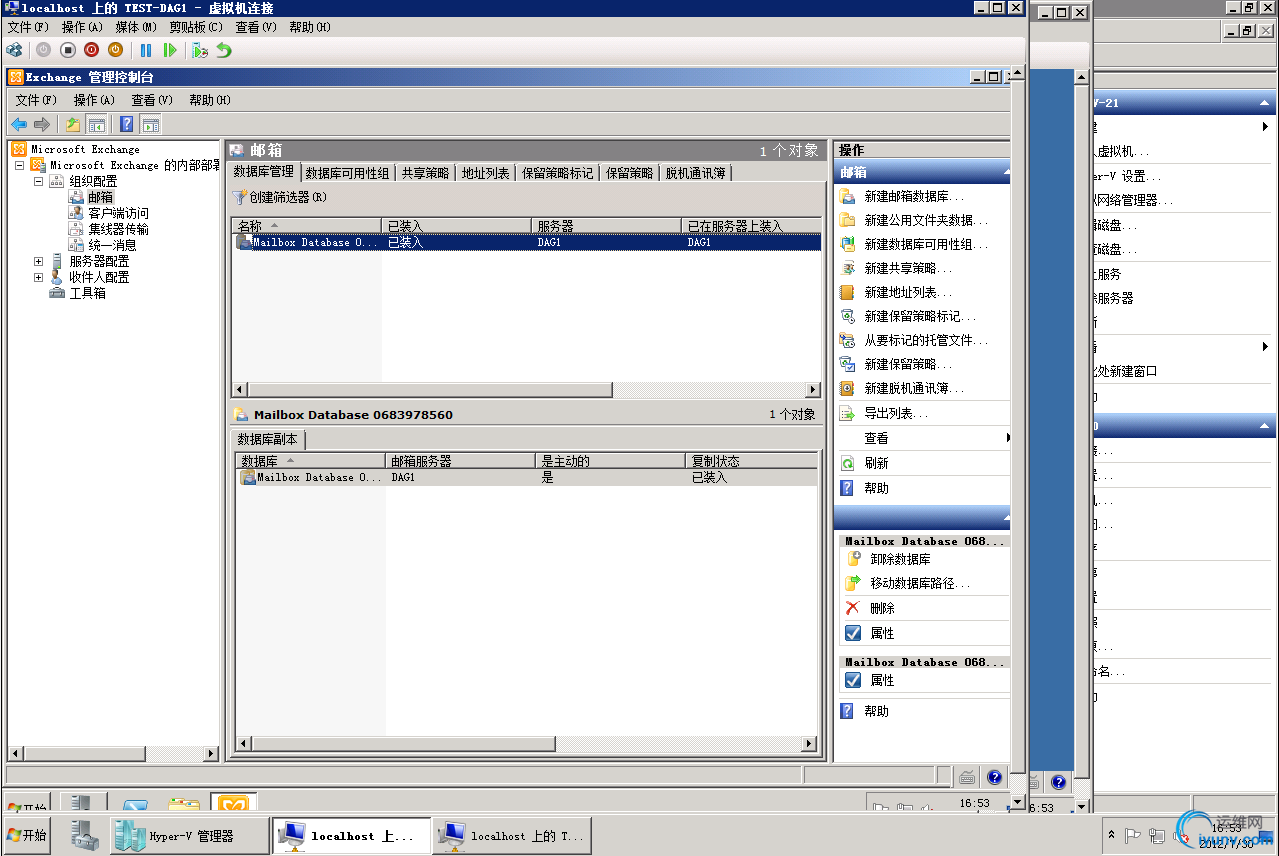Screen dimensions: 1279x856
Task: Switch to 数据库可用性组 tab
Action: pyautogui.click(x=347, y=173)
